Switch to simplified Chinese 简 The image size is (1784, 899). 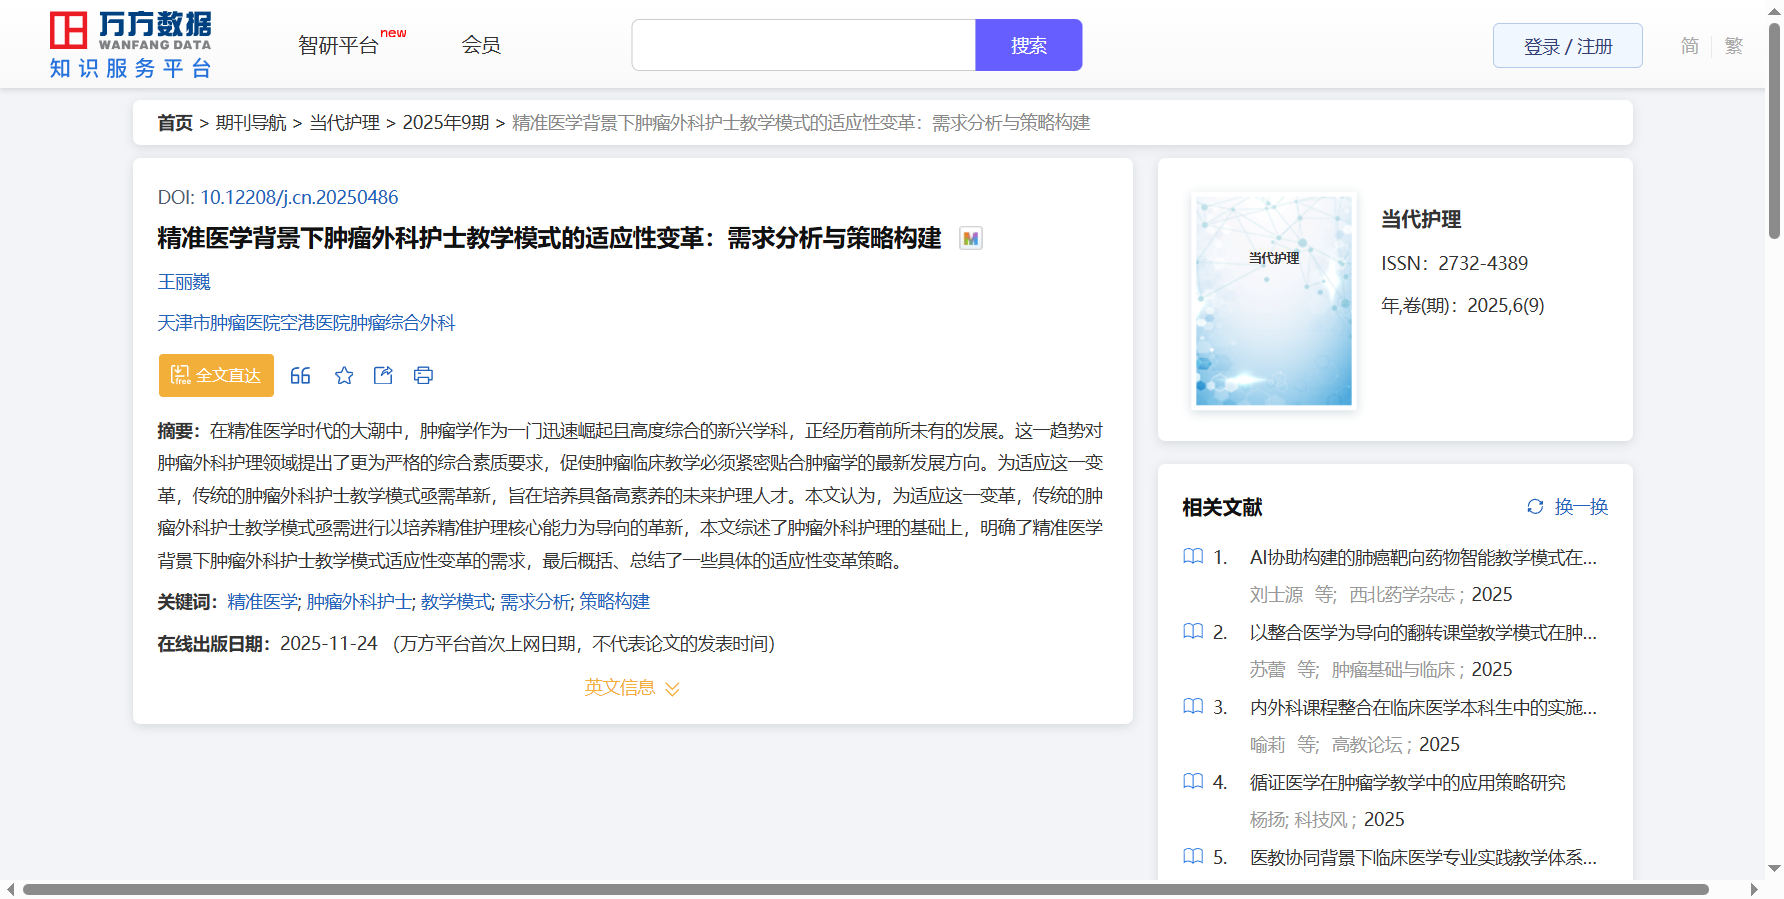pyautogui.click(x=1689, y=46)
